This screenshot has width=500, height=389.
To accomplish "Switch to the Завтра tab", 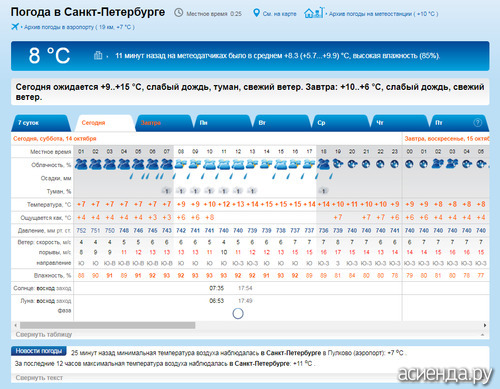I will pyautogui.click(x=163, y=123).
